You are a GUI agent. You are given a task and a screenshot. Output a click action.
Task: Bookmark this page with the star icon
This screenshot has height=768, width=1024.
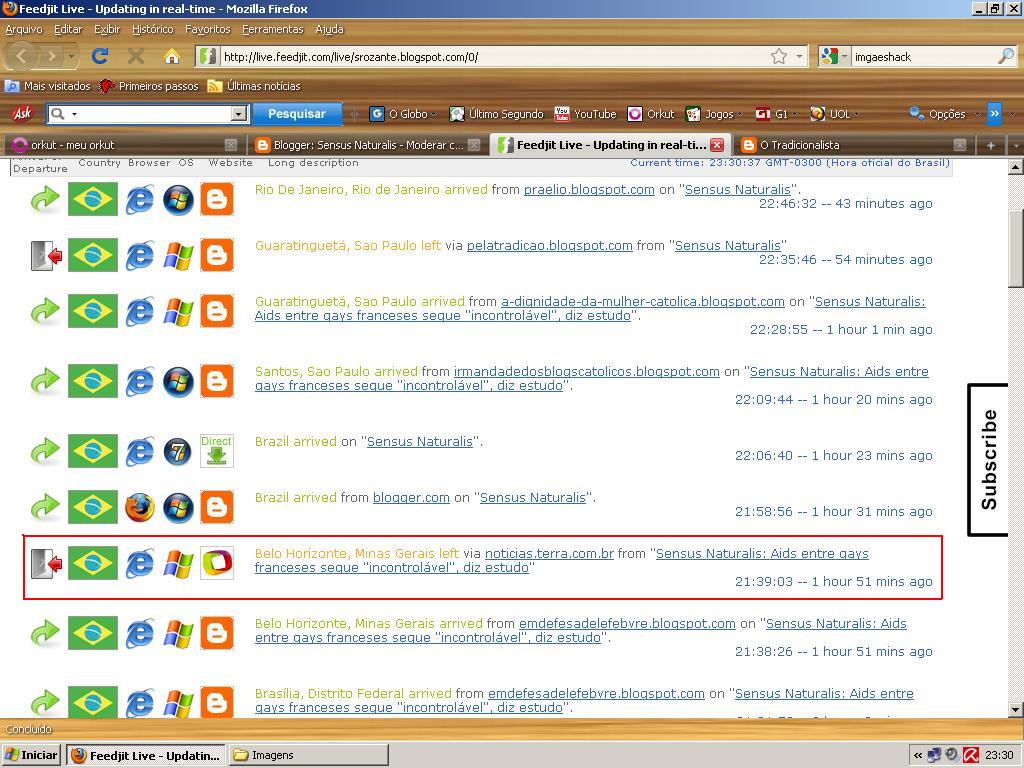778,57
